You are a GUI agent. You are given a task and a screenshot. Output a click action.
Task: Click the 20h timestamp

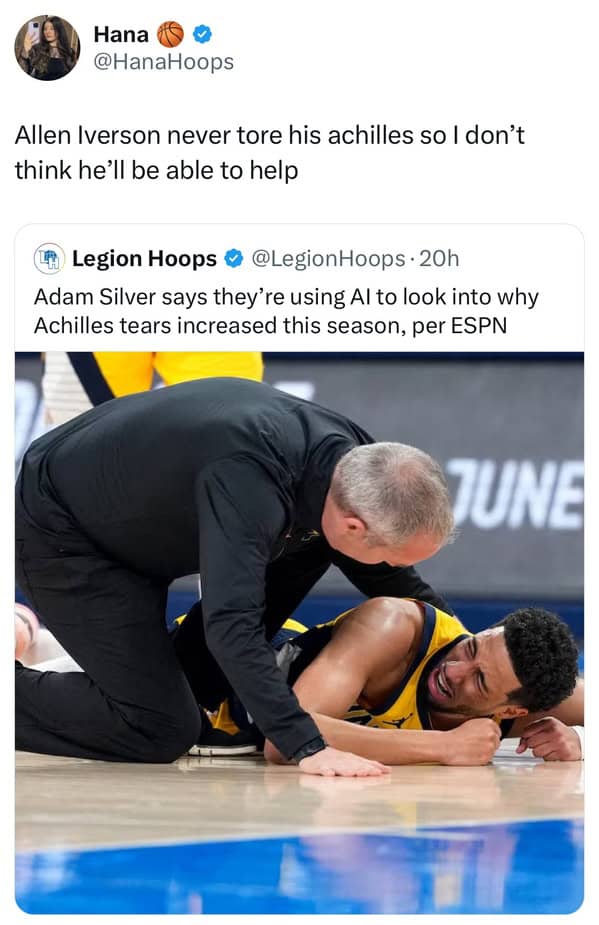tap(438, 258)
